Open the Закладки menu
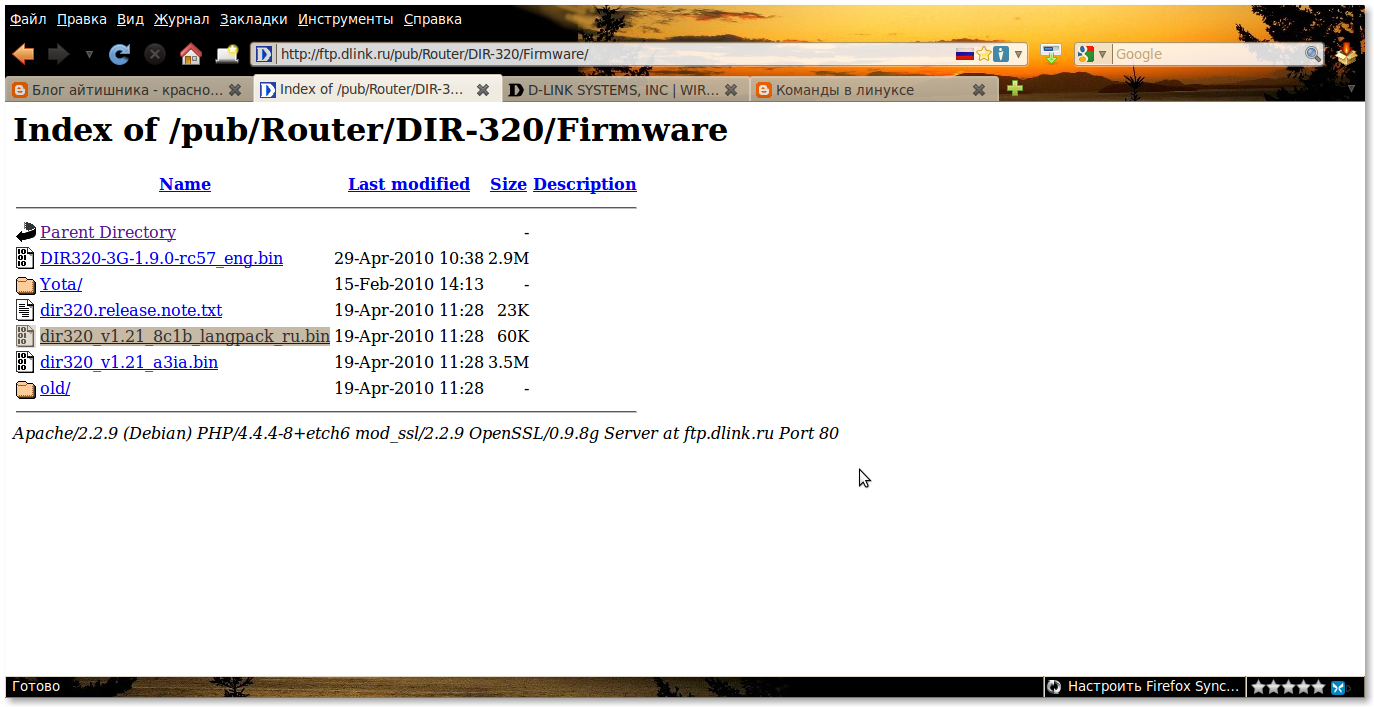Image resolution: width=1374 pixels, height=707 pixels. (253, 19)
